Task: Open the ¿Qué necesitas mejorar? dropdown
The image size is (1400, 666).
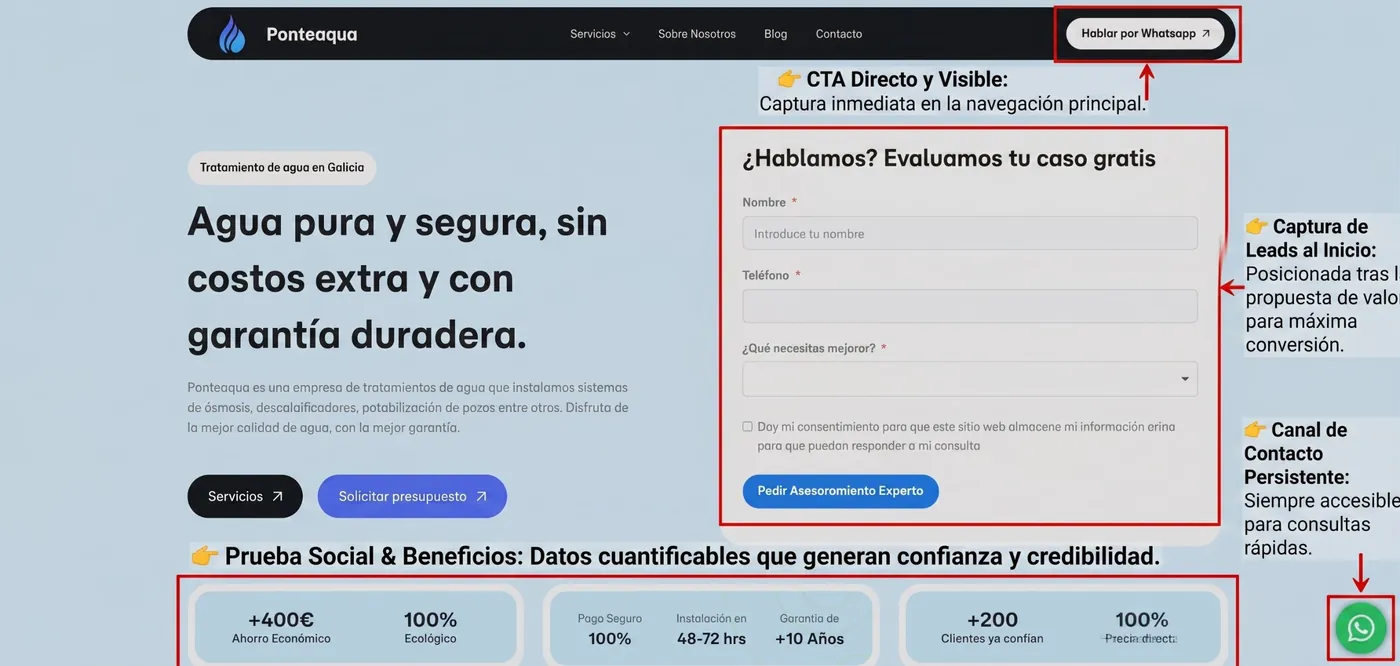Action: (970, 379)
